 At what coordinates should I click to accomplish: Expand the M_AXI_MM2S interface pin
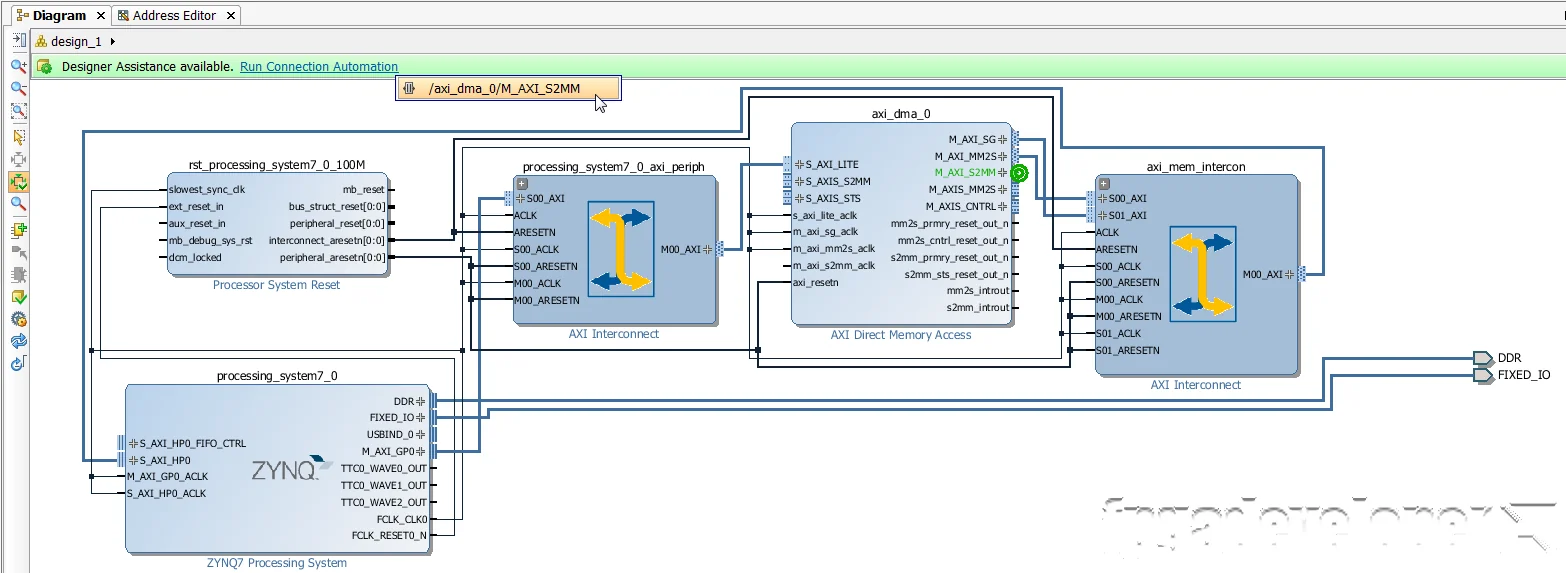click(x=1002, y=156)
